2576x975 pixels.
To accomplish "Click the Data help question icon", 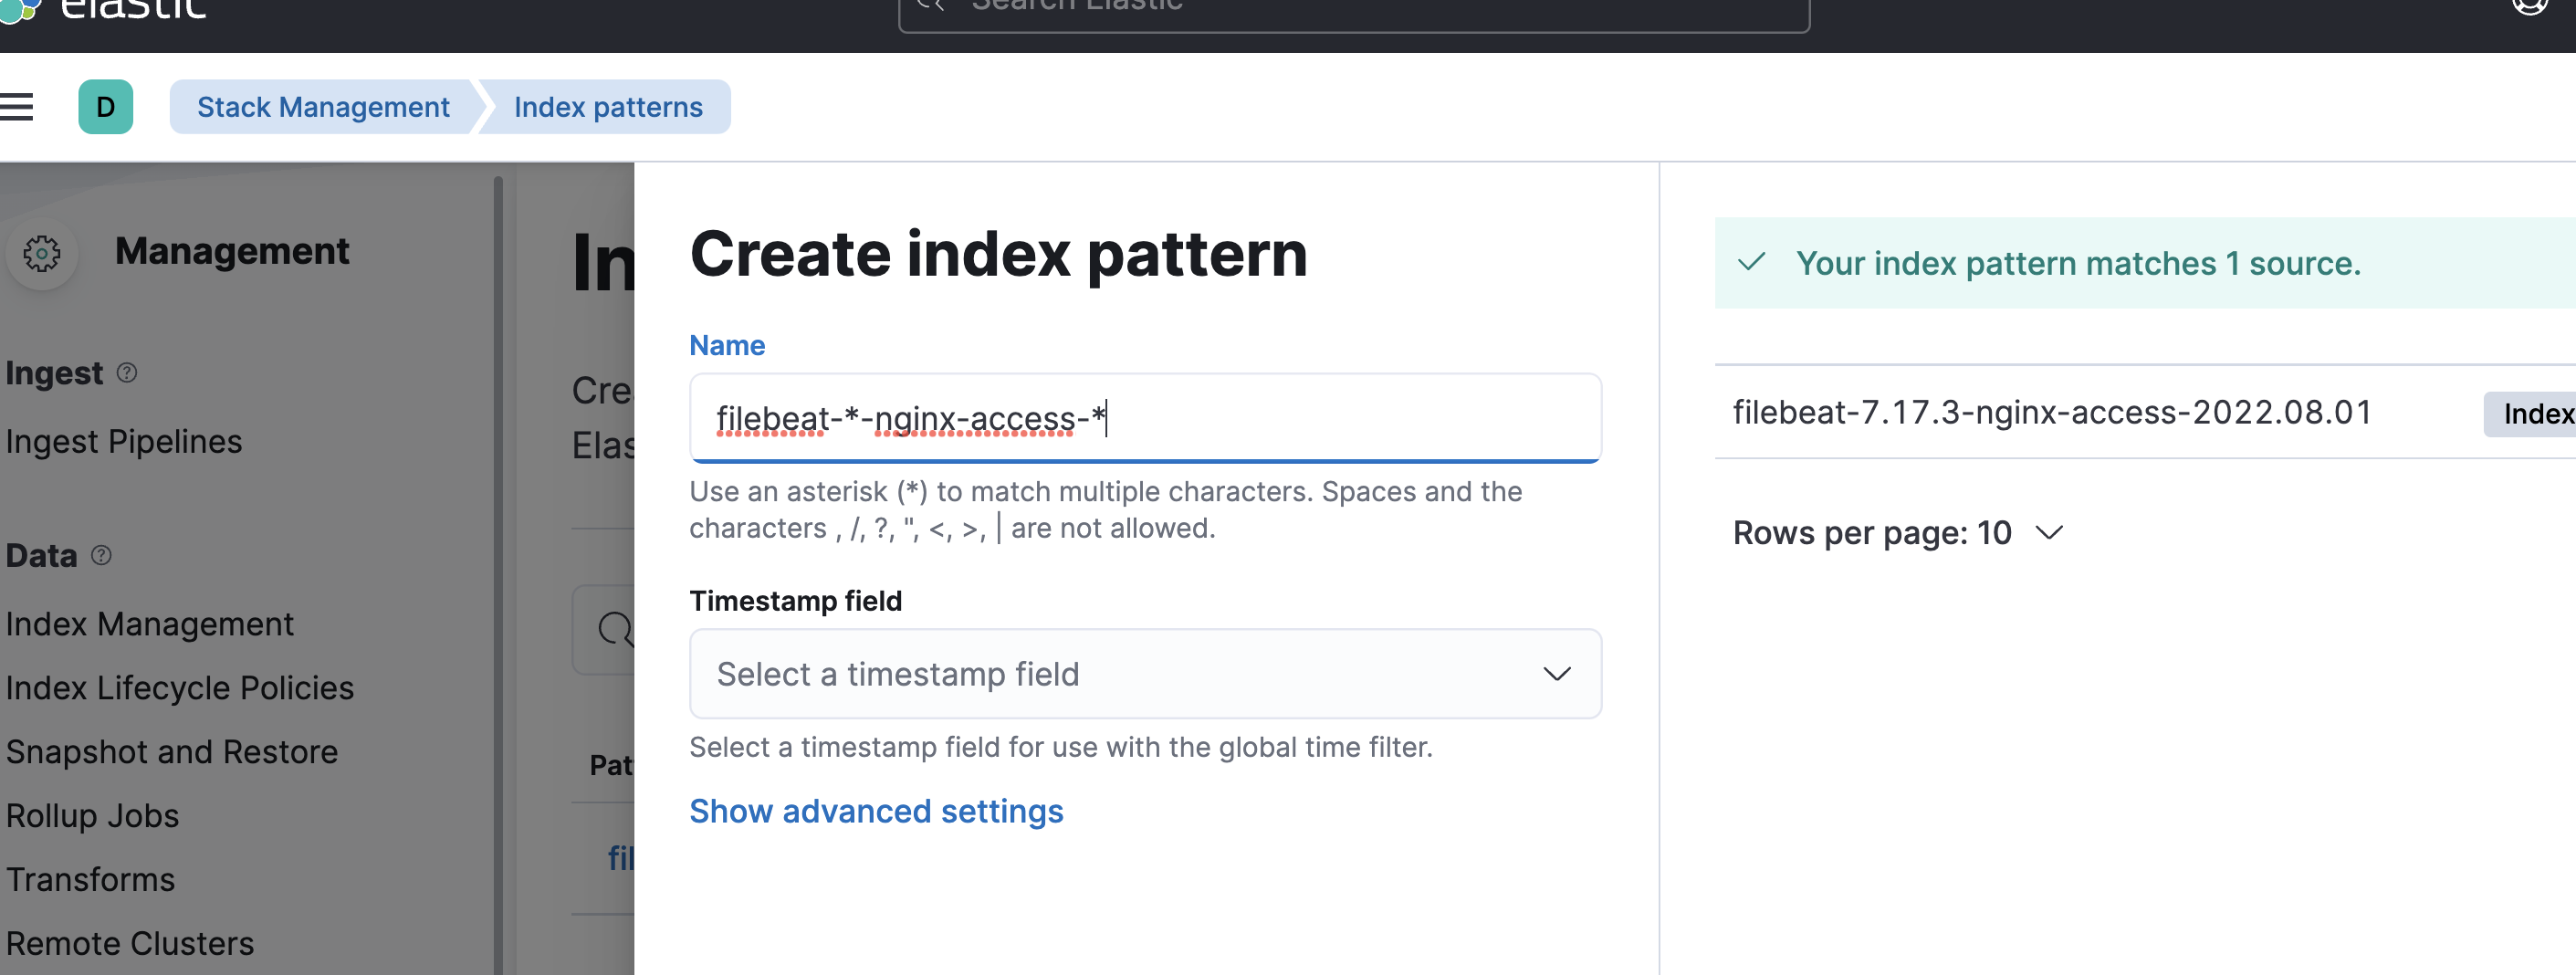I will click(101, 555).
